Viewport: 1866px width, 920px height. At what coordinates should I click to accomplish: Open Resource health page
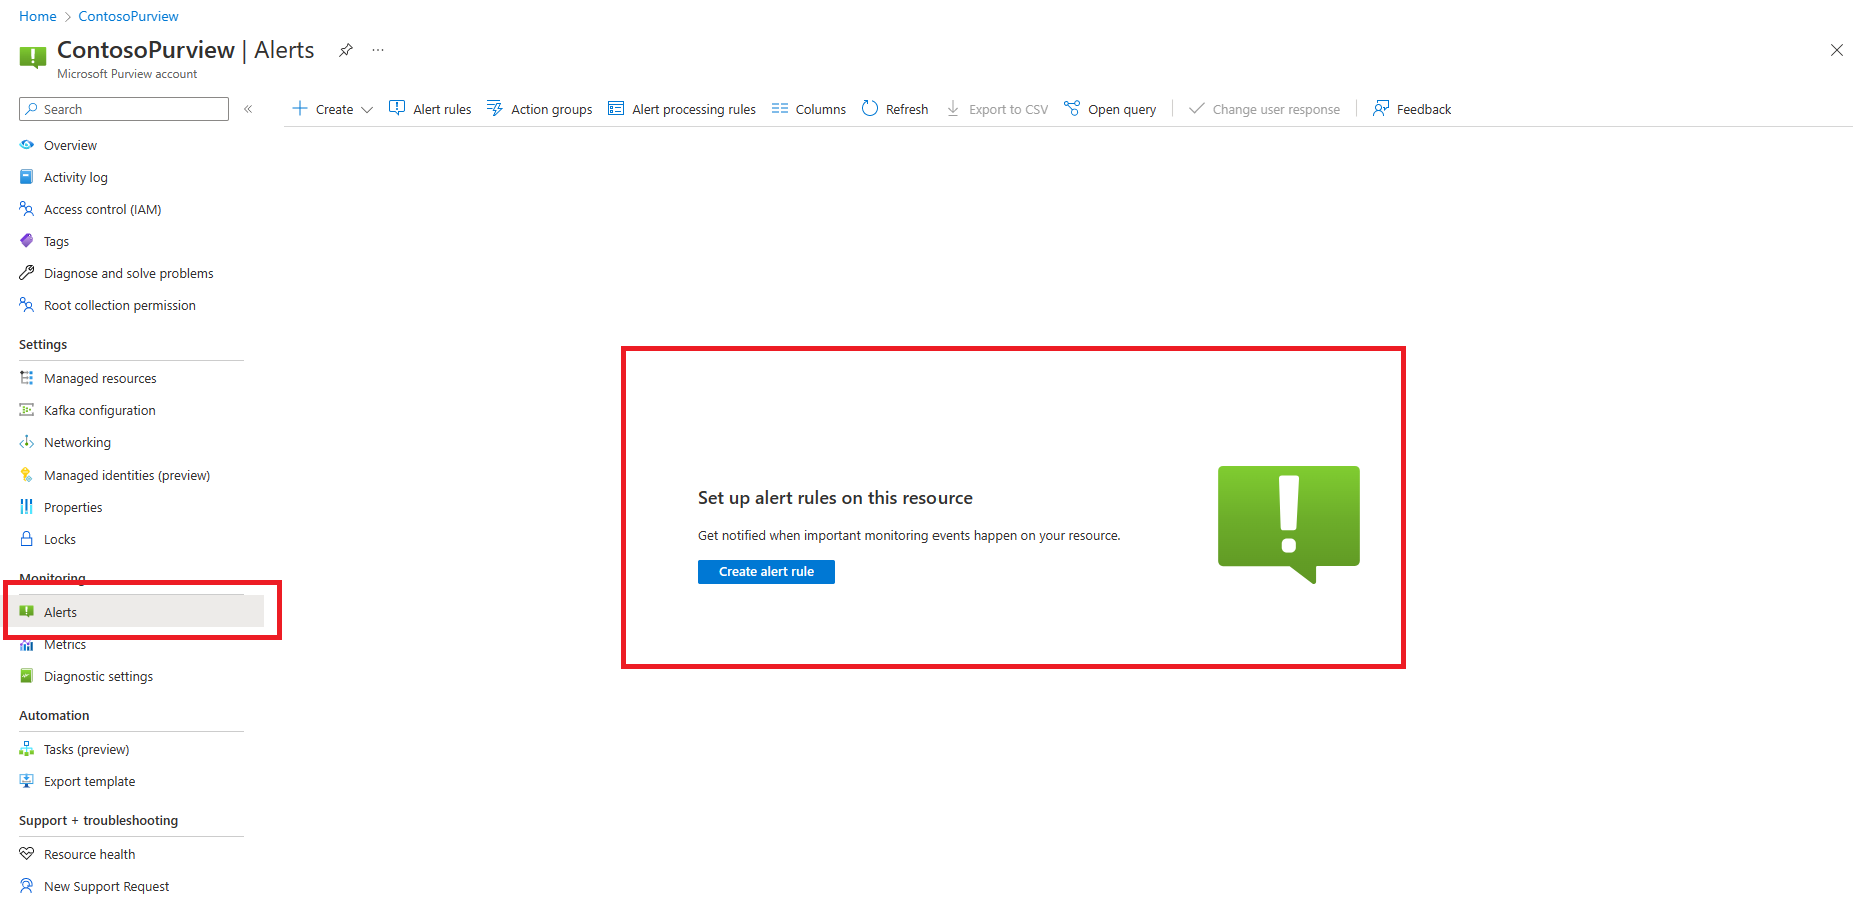click(89, 854)
